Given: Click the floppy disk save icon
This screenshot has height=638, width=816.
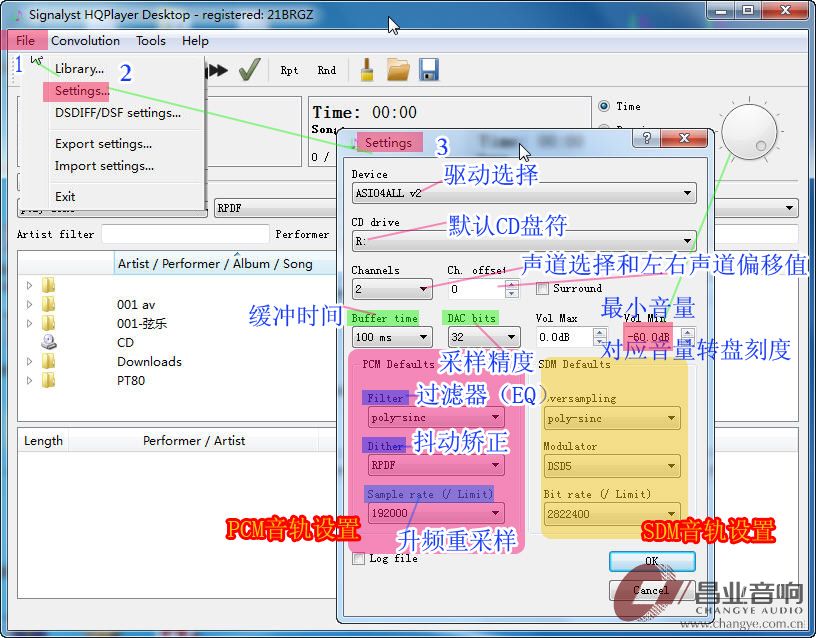Looking at the screenshot, I should click(429, 70).
